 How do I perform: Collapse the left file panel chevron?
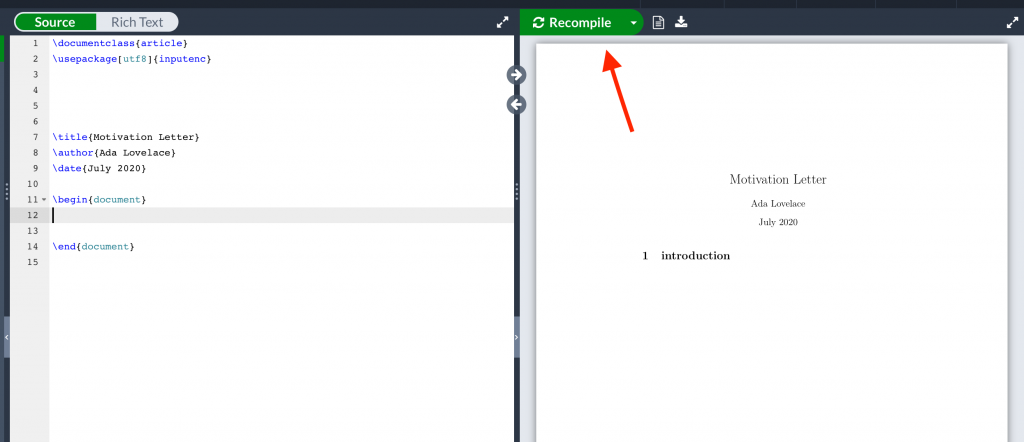7,337
